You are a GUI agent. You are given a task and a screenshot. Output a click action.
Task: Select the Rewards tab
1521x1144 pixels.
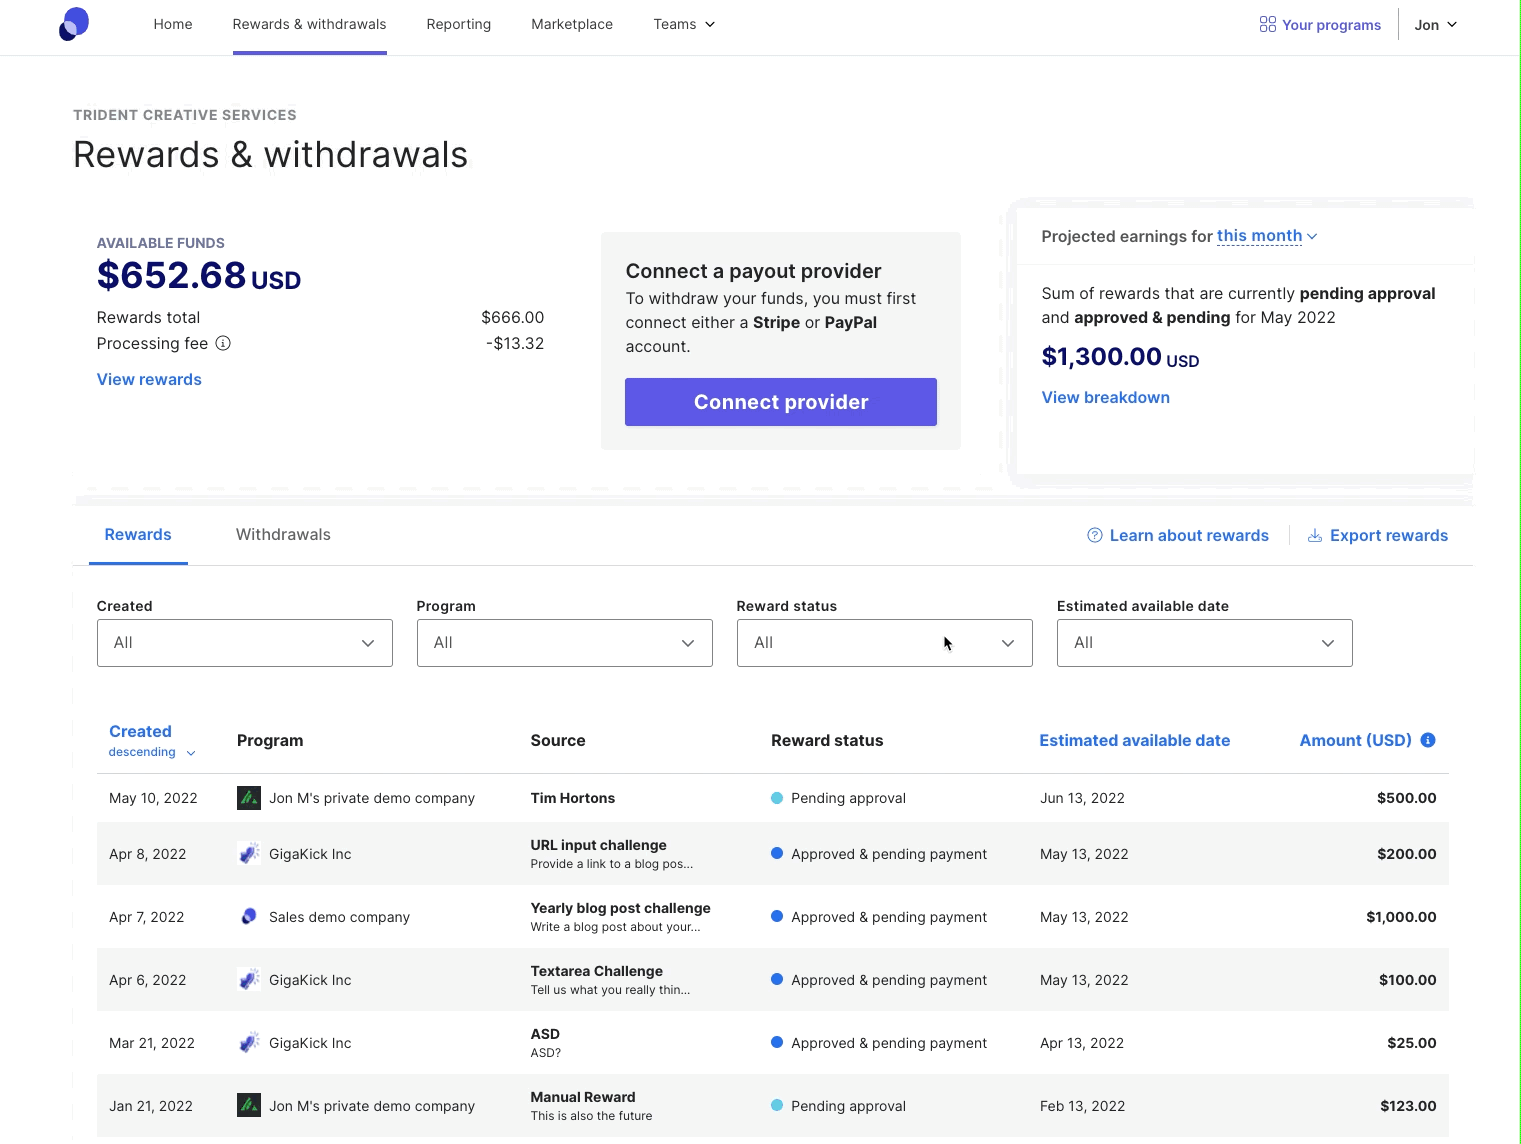(138, 535)
